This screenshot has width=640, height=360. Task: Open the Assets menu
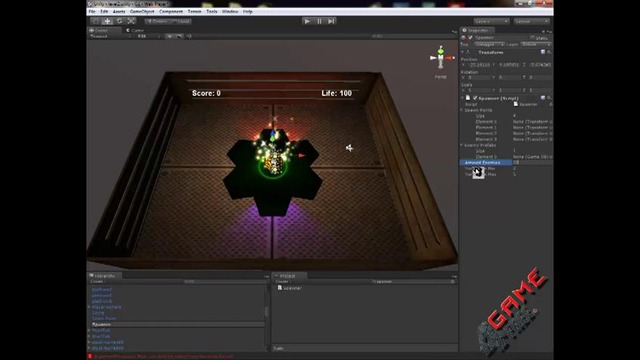click(119, 11)
